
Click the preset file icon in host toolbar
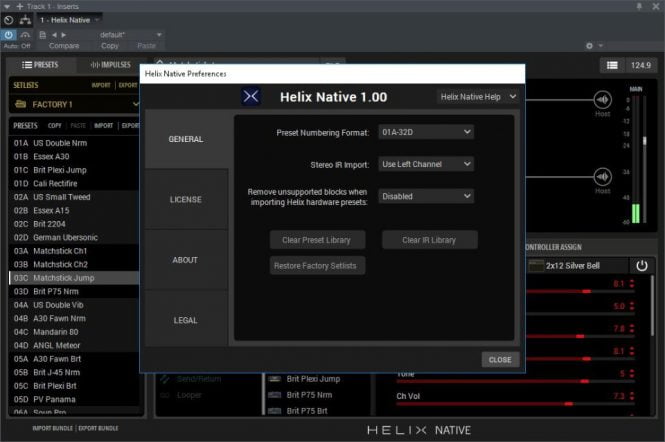[x=42, y=35]
